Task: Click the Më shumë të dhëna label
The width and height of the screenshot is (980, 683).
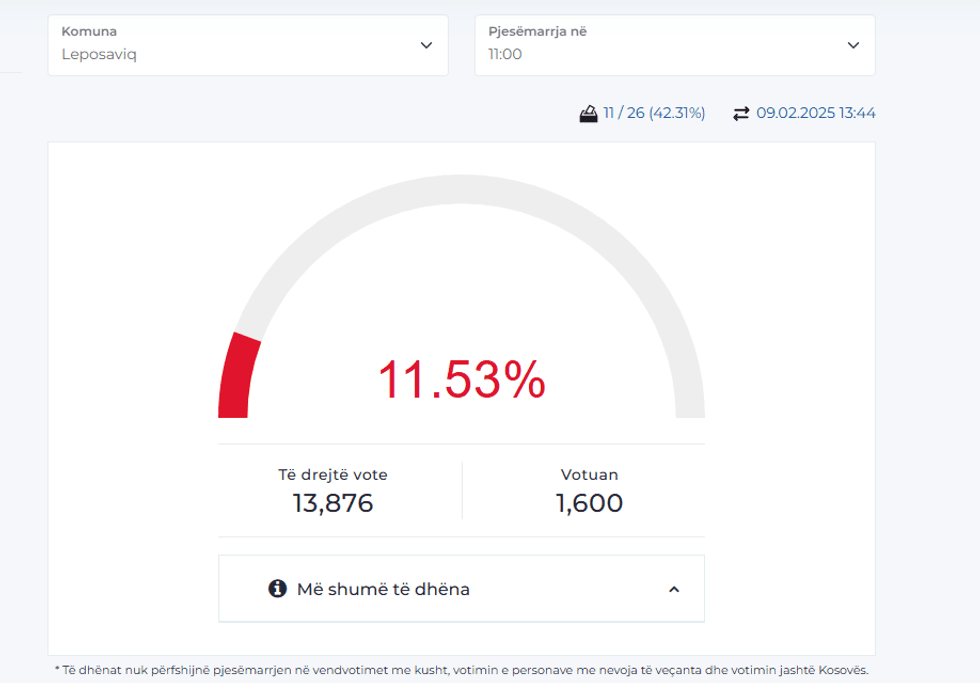Action: (383, 589)
